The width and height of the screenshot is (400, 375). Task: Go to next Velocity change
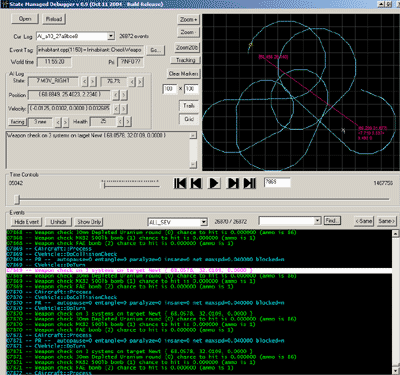coord(124,109)
